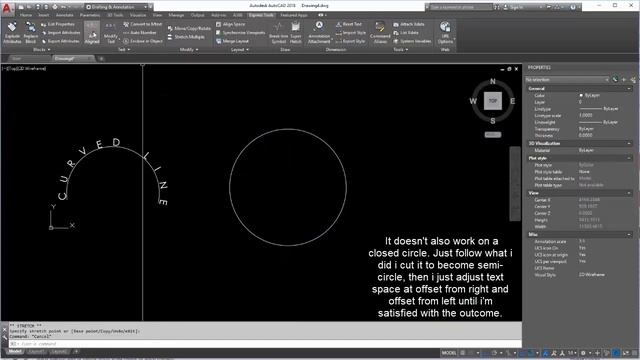Expand the Modify panel dropdown
Image resolution: width=640 pixels, height=360 pixels.
(189, 49)
